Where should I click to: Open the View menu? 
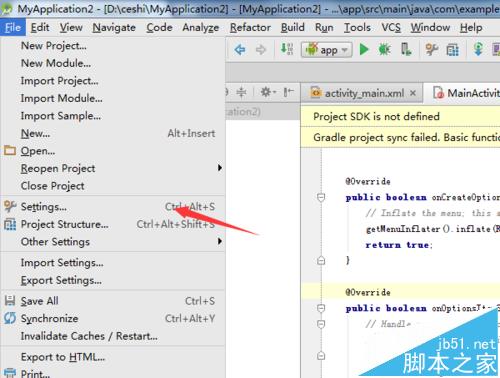71,27
